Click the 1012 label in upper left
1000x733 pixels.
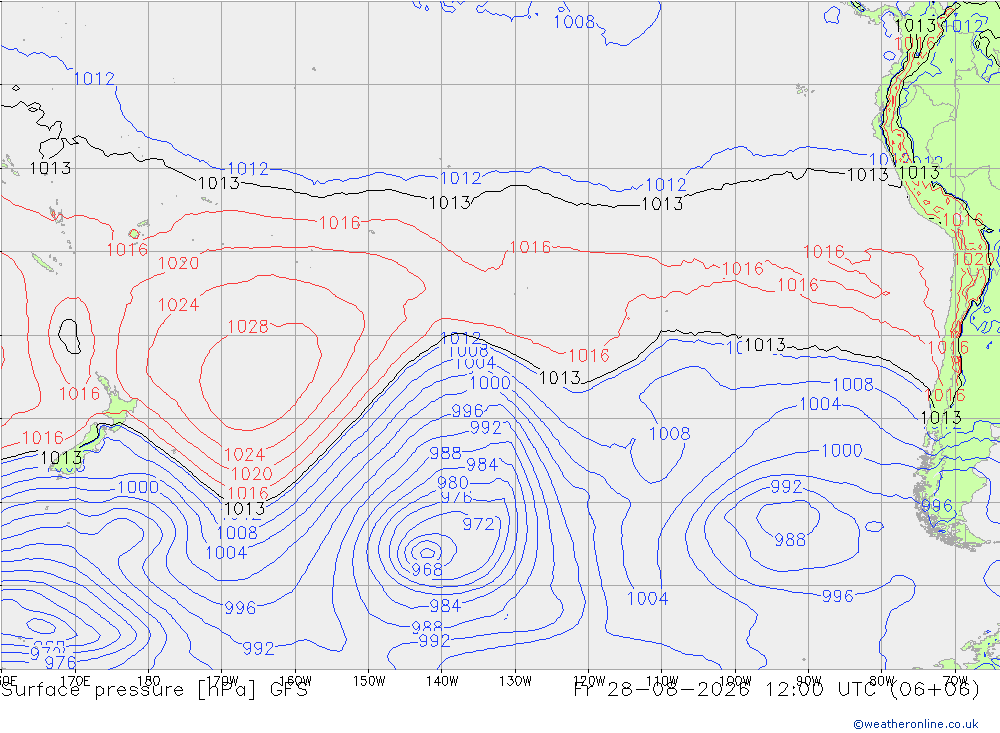[94, 78]
